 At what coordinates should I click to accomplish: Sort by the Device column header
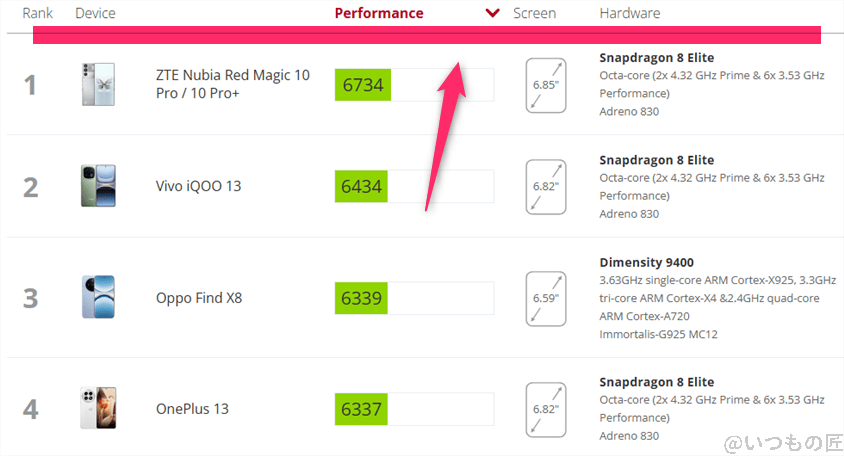[95, 14]
